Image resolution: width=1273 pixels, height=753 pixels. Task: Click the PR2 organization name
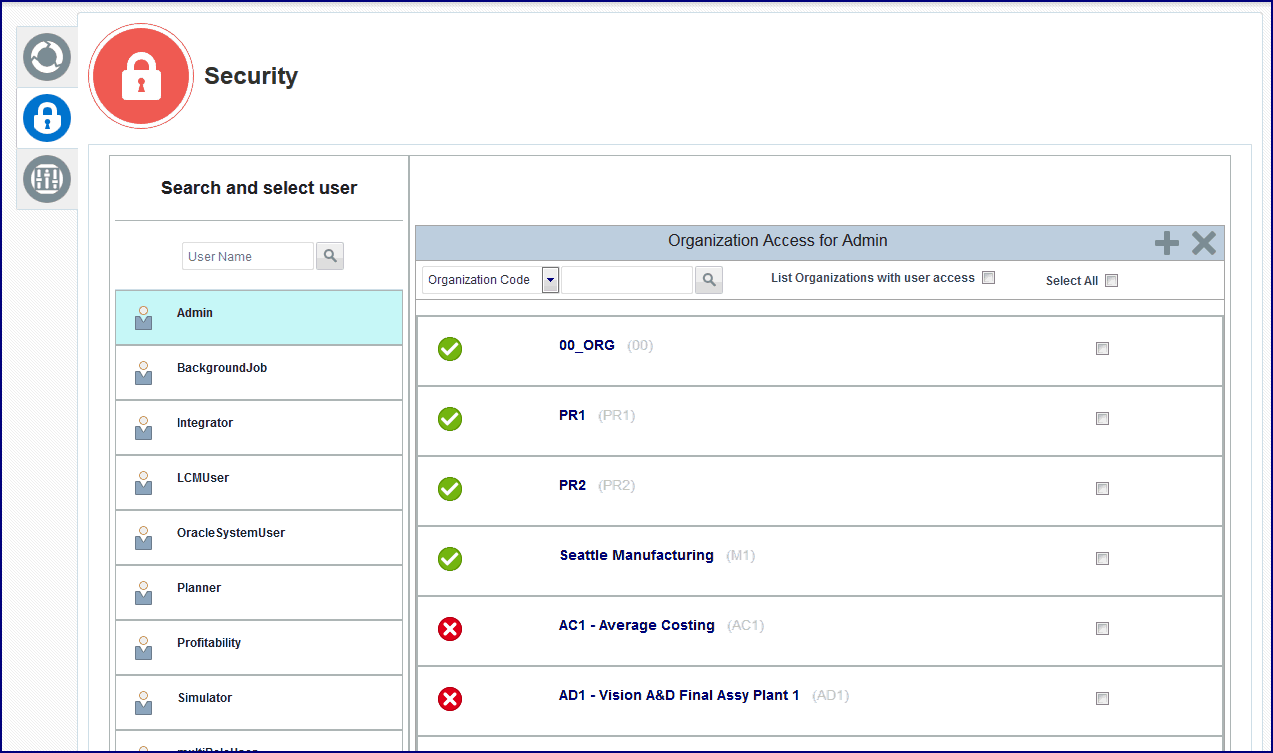[x=572, y=486]
